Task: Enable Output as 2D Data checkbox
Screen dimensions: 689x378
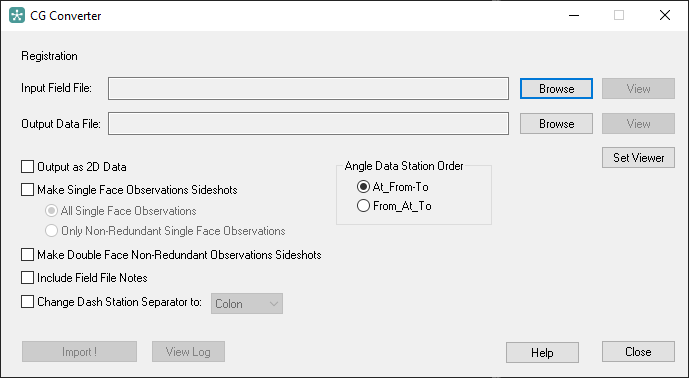Action: 28,167
